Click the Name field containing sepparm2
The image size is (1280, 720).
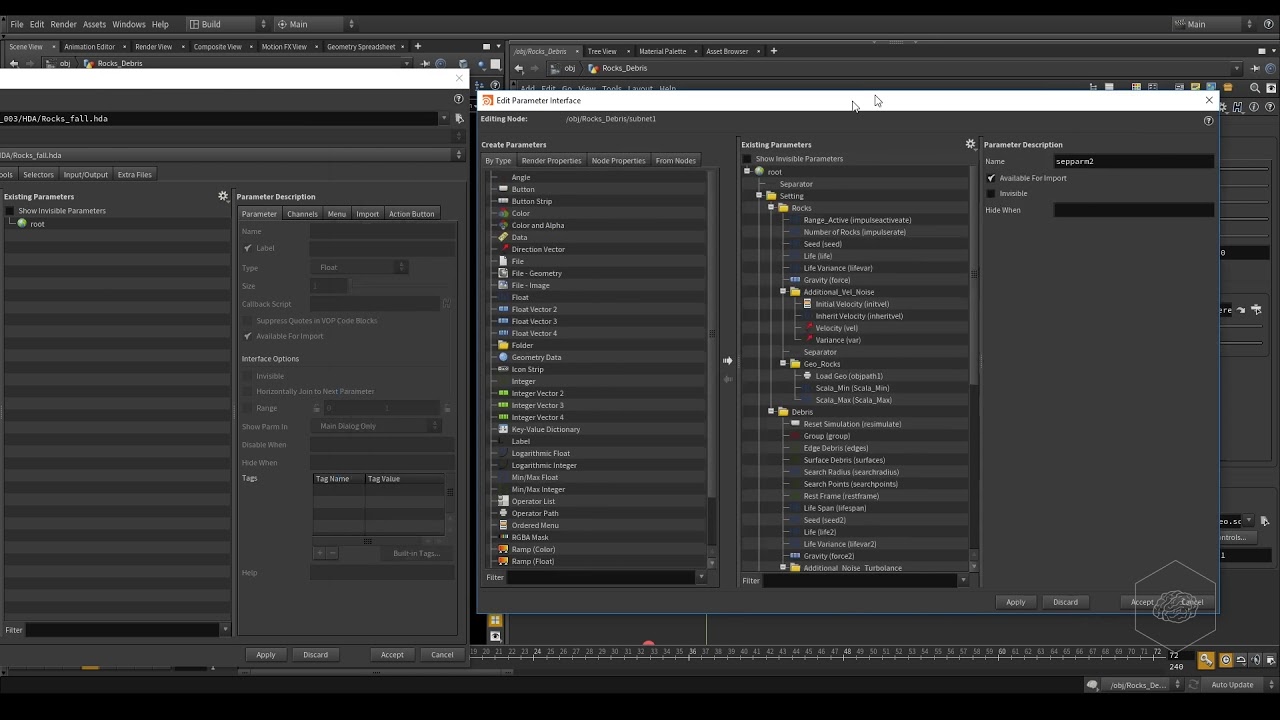coord(1134,162)
